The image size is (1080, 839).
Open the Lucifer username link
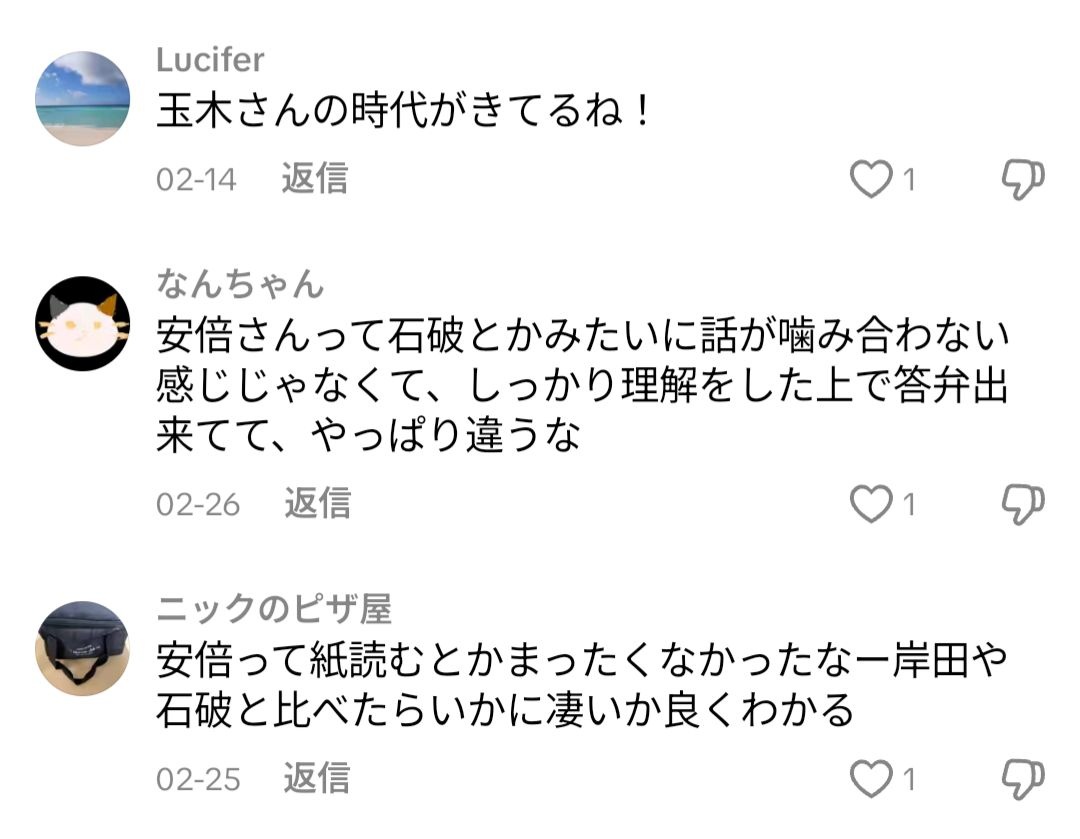(x=210, y=60)
